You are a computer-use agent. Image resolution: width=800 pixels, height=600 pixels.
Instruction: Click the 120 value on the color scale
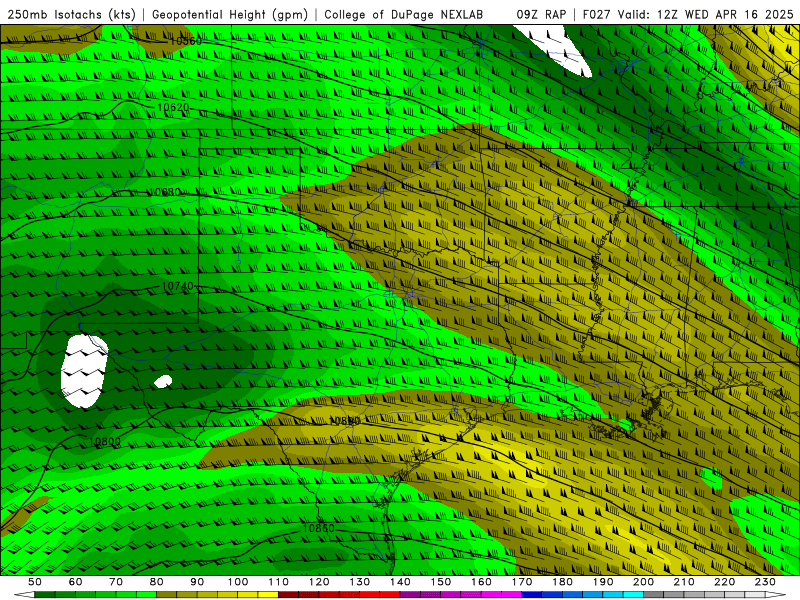point(319,582)
